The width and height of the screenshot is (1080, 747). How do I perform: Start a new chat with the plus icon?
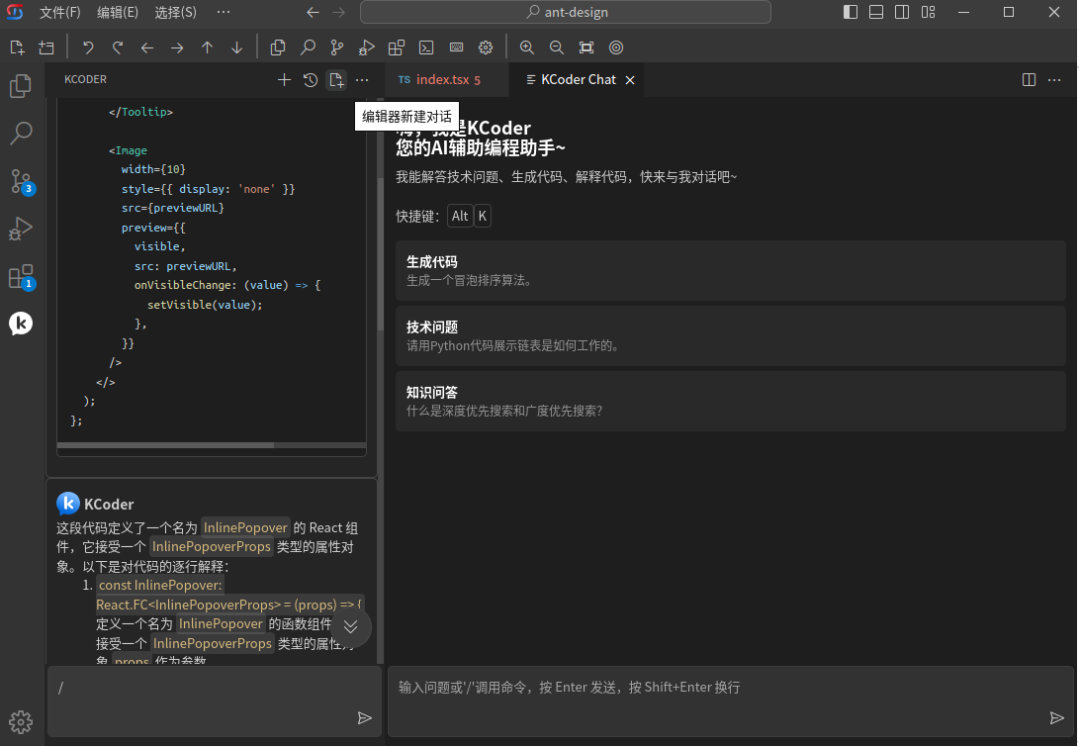click(284, 80)
